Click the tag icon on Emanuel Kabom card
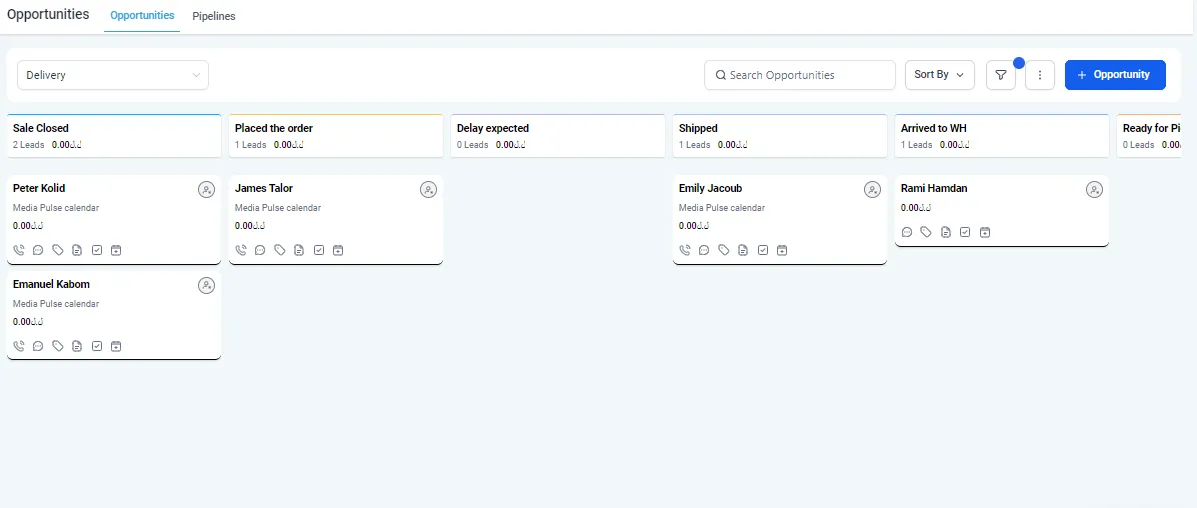This screenshot has height=508, width=1197. pos(58,346)
